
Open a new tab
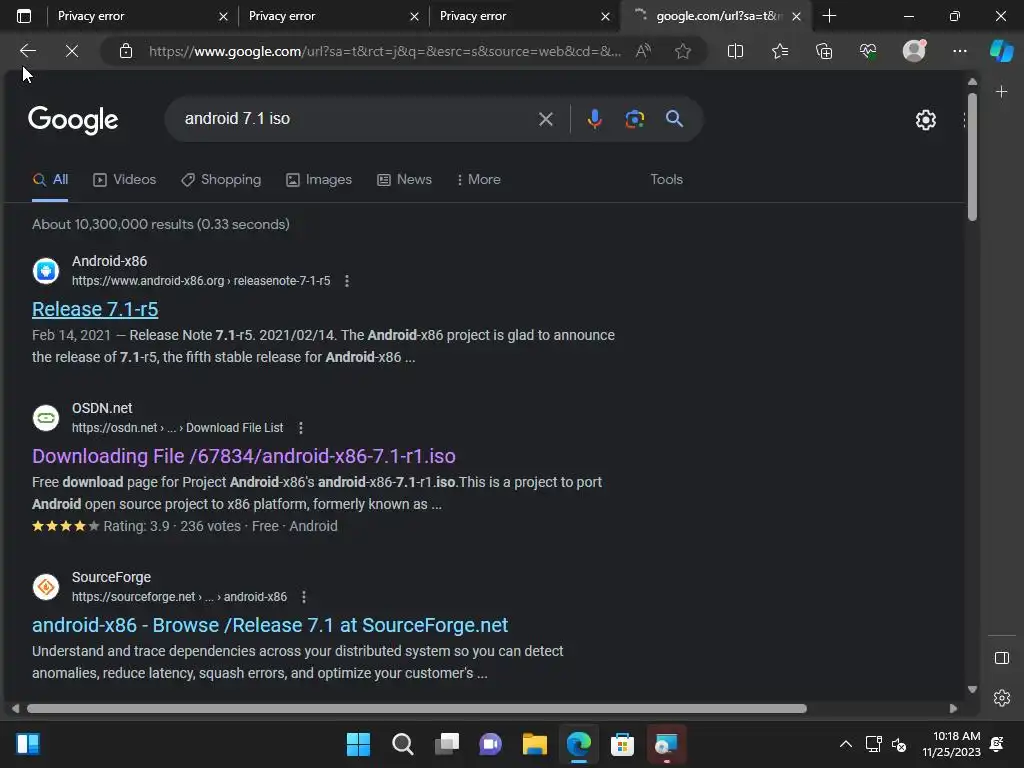tap(829, 16)
